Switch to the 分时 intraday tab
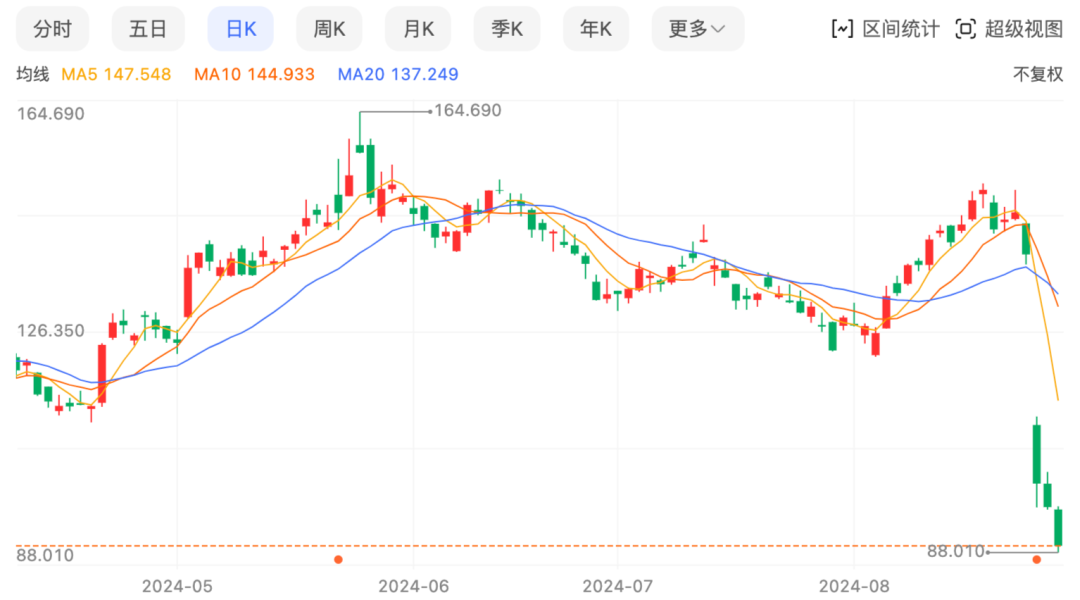Screen dimensions: 1080x600 53,29
